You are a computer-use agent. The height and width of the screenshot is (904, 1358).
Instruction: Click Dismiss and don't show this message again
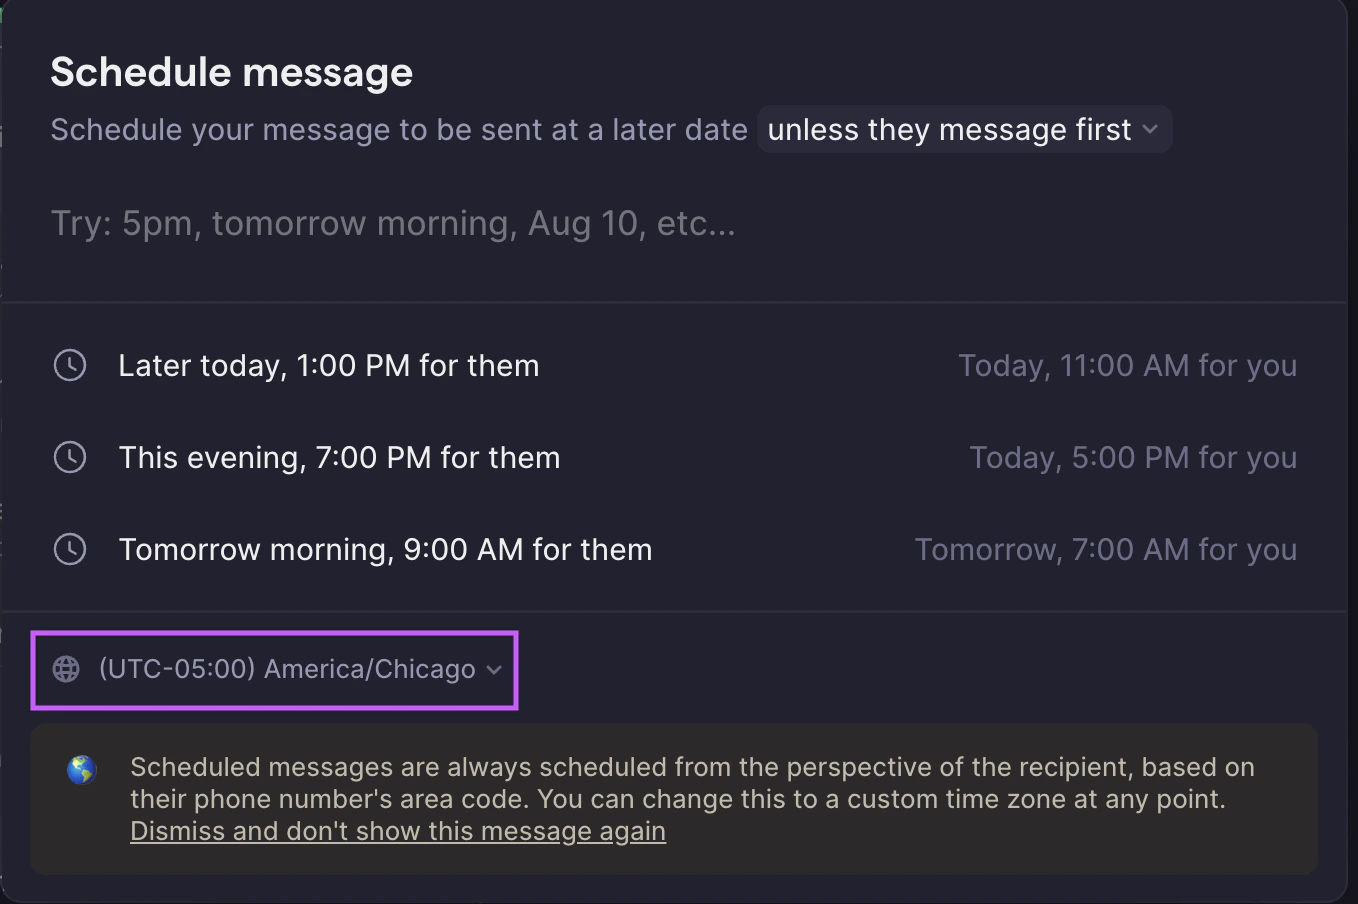397,831
